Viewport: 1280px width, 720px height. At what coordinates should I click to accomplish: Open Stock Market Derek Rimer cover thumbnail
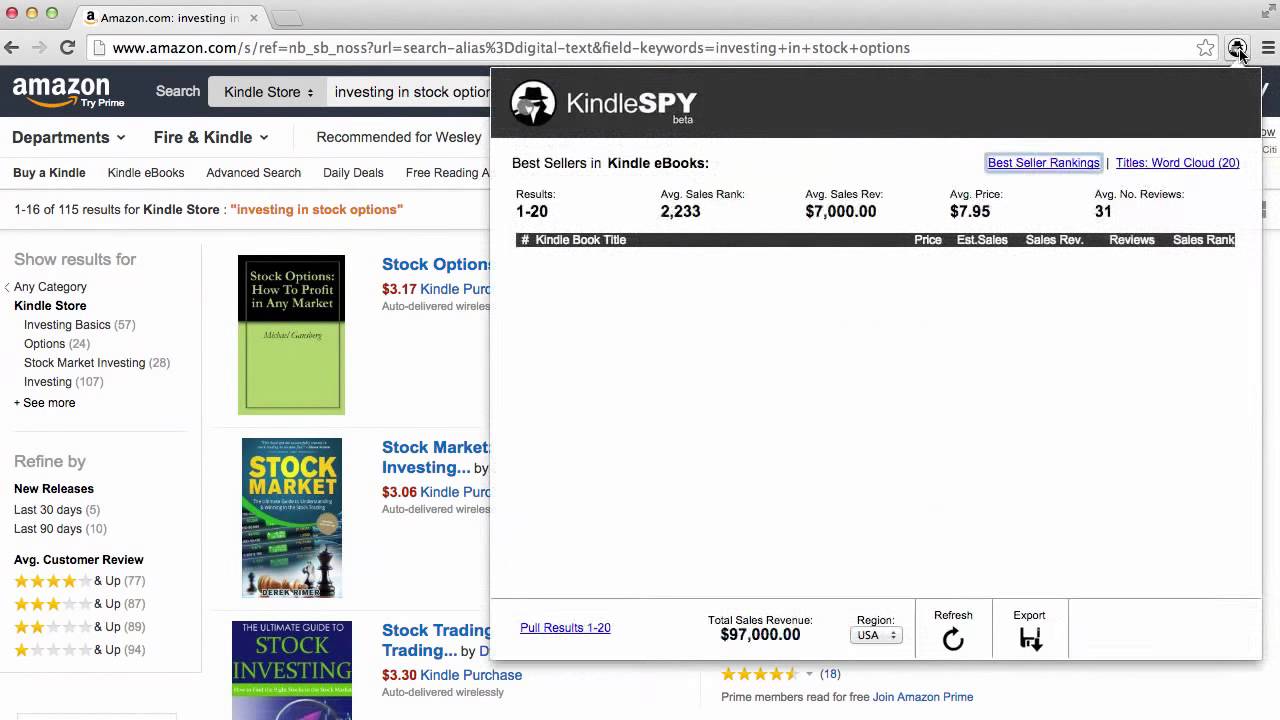292,518
